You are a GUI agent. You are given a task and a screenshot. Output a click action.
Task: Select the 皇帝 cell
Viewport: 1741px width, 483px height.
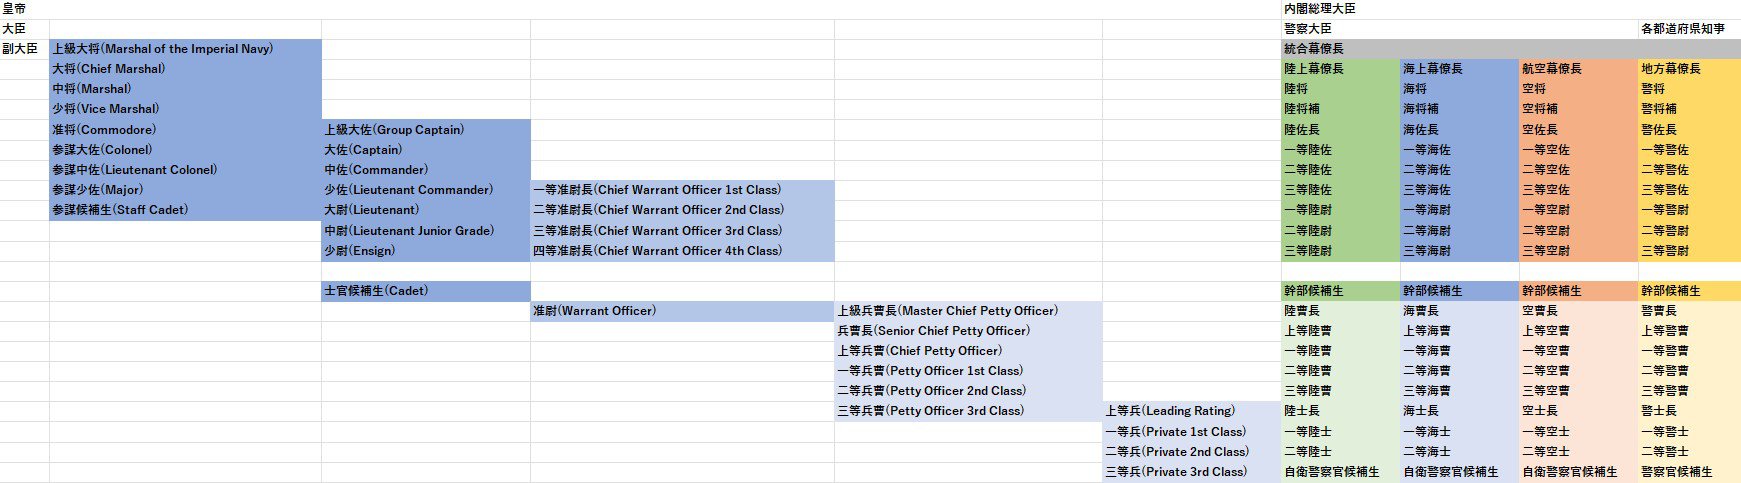tap(14, 9)
